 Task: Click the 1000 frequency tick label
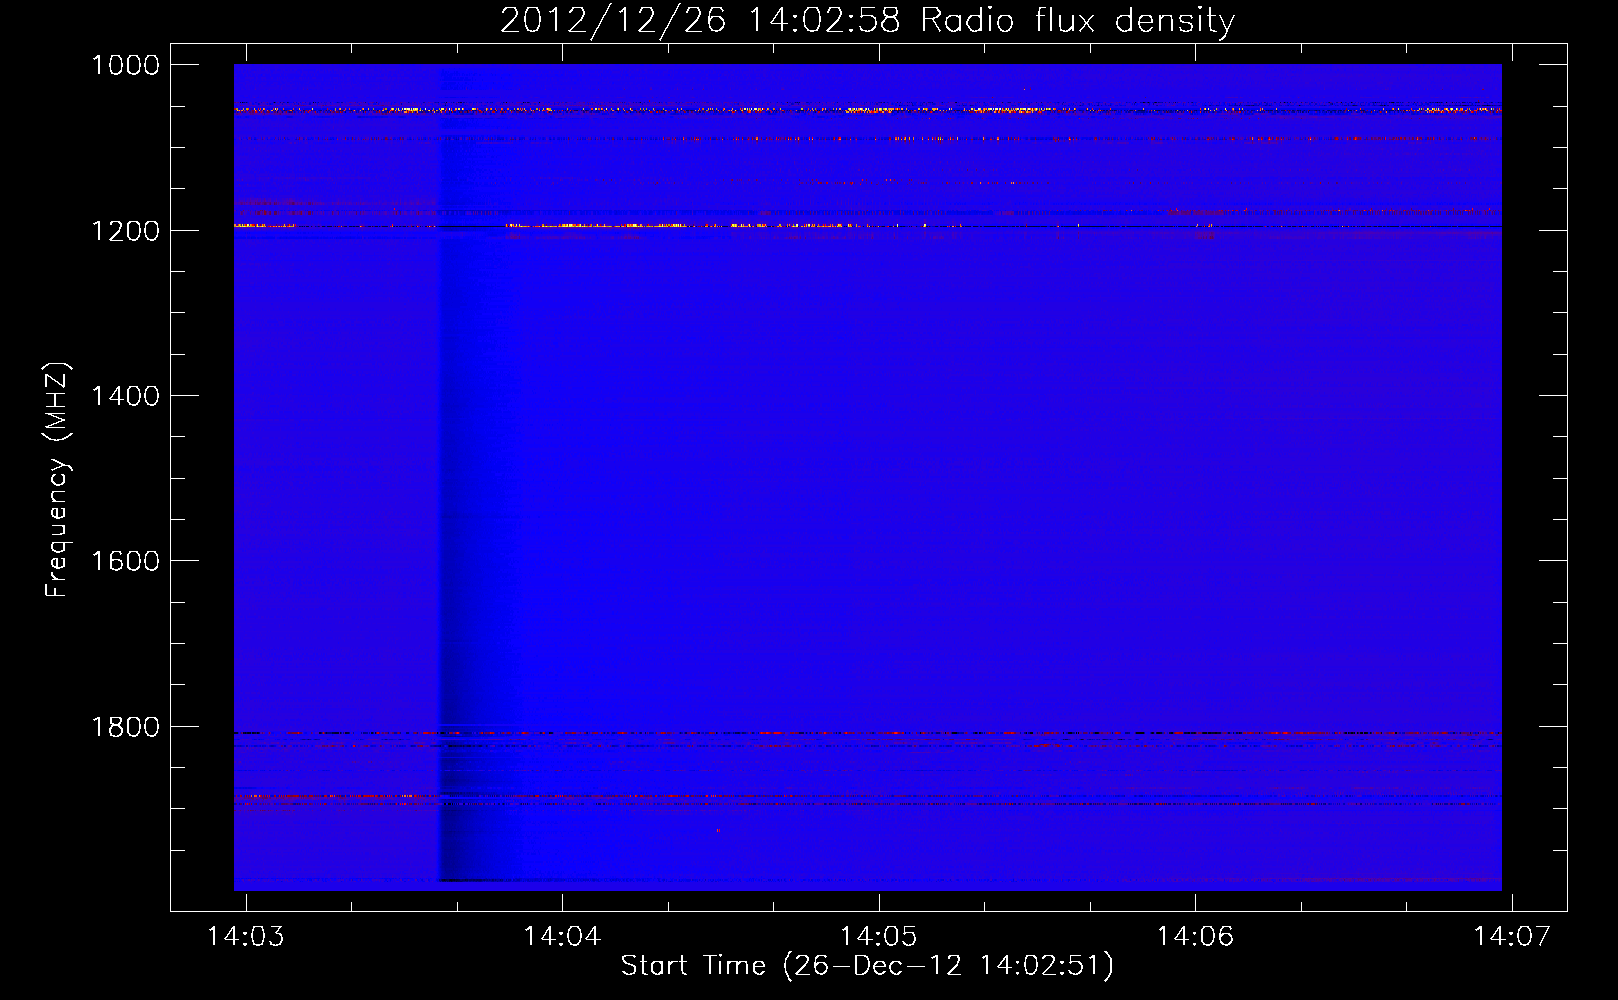click(x=125, y=65)
